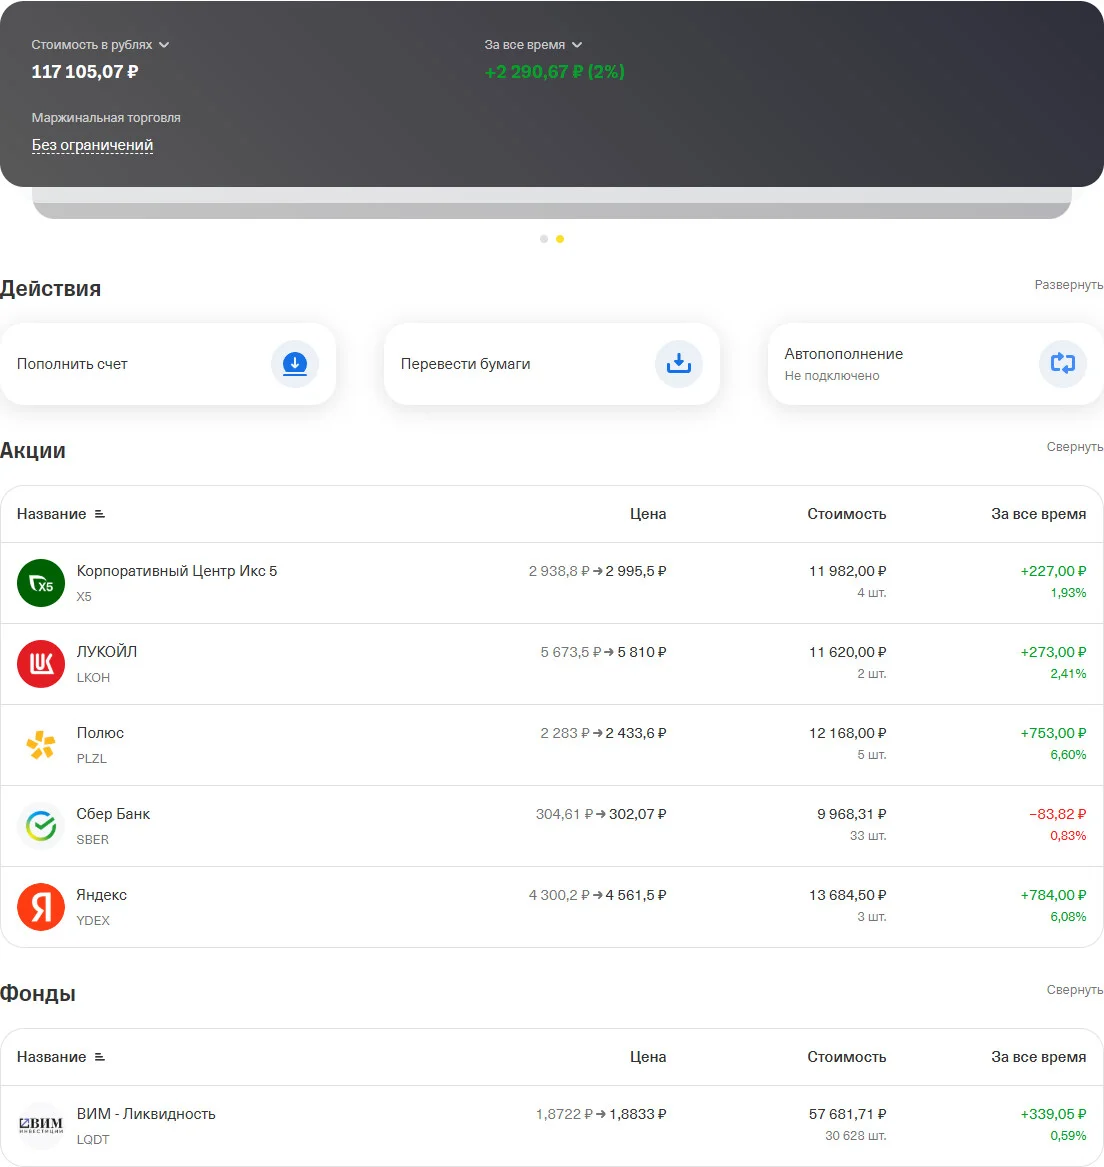The image size is (1104, 1167).
Task: Click the X5 gain +227,00 ₽
Action: point(1053,571)
